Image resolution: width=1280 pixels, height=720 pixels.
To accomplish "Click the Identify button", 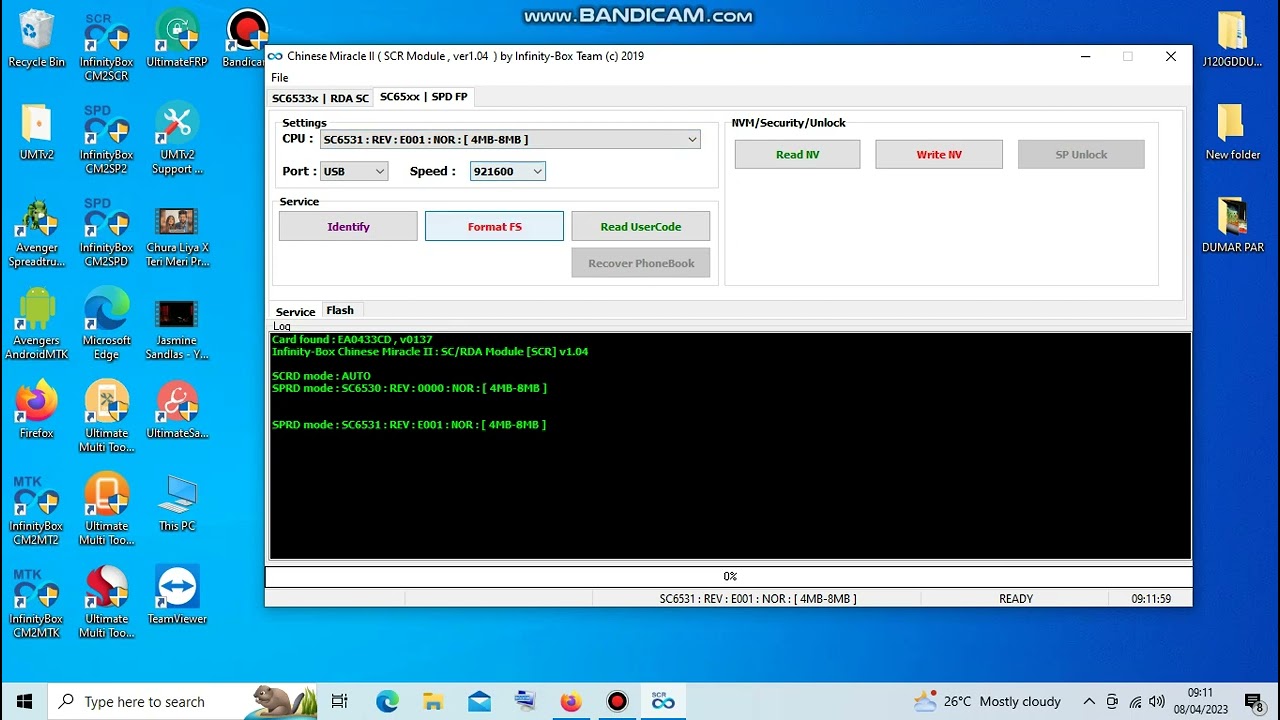I will point(348,227).
